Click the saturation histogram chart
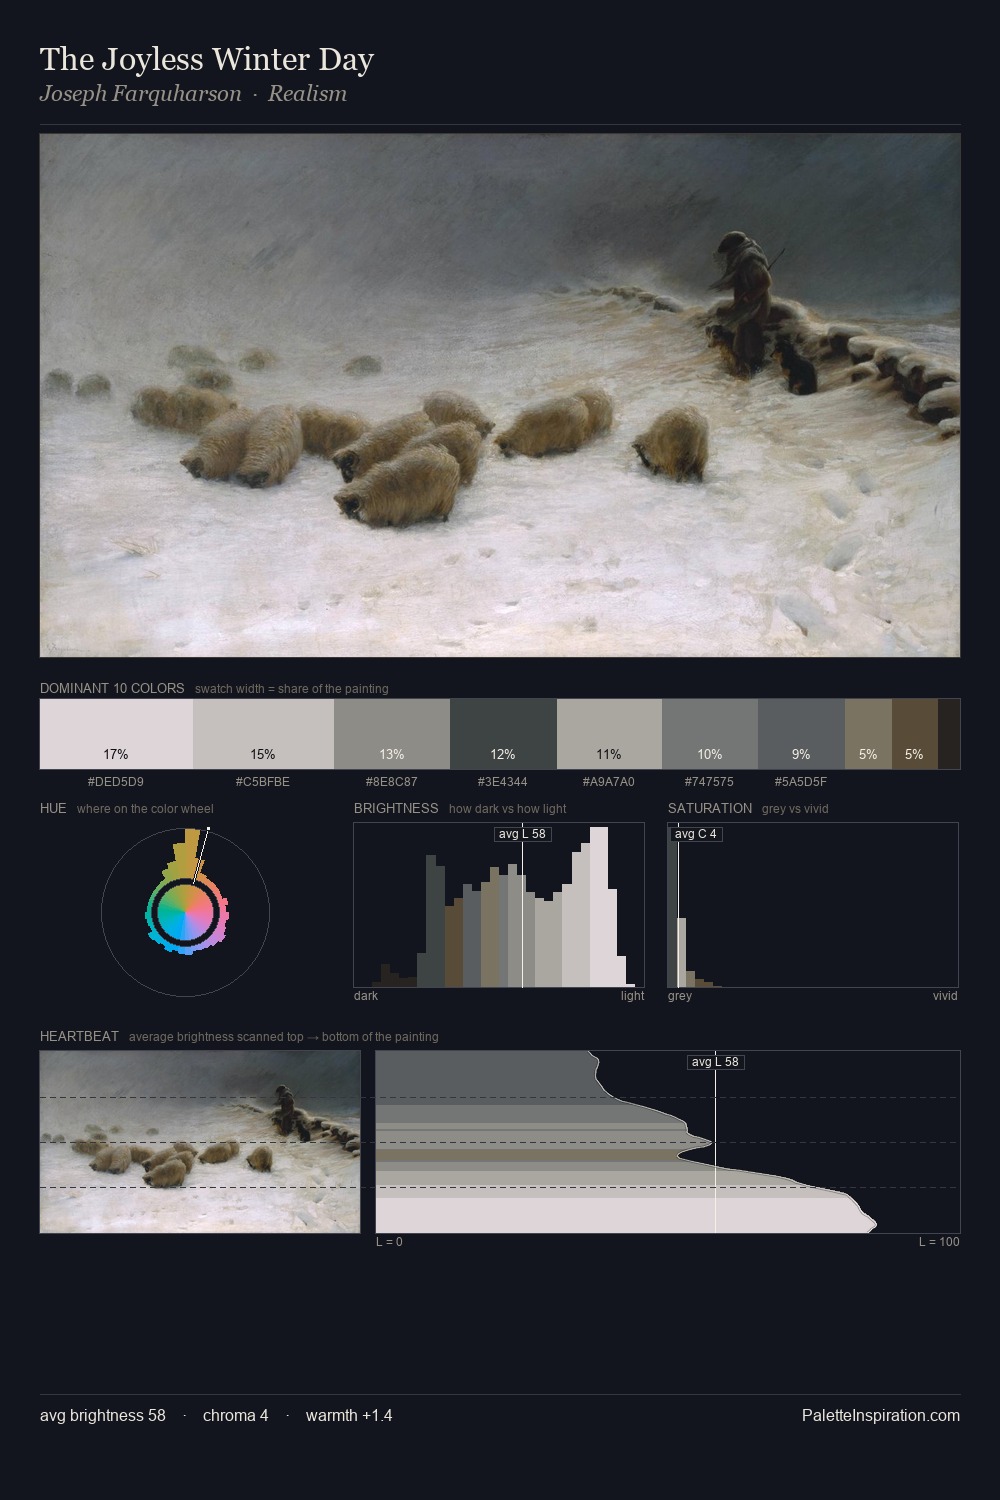The image size is (1000, 1500). pyautogui.click(x=813, y=905)
